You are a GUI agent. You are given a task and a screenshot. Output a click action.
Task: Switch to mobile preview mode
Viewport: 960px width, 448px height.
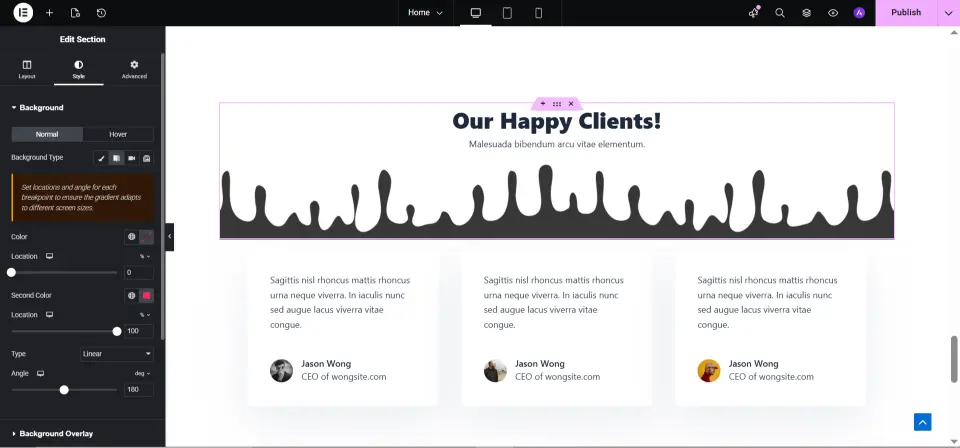tap(538, 13)
